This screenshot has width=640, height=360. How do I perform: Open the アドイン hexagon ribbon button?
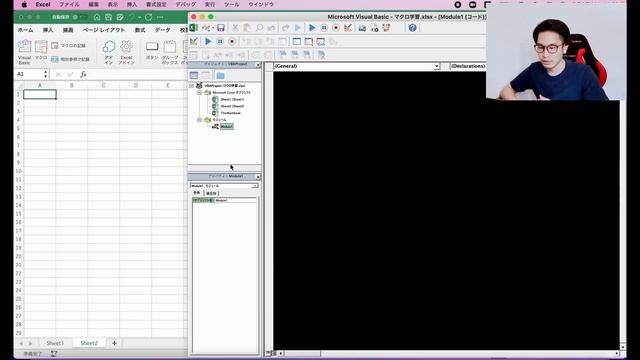(109, 52)
